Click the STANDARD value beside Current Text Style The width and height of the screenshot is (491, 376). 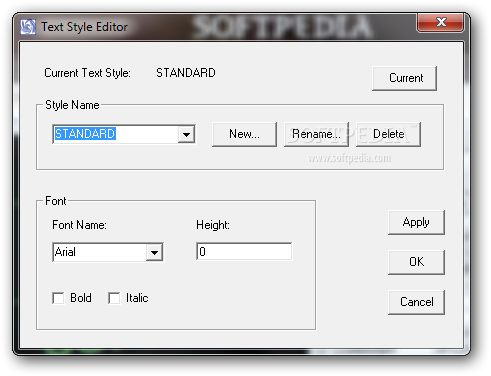click(186, 73)
